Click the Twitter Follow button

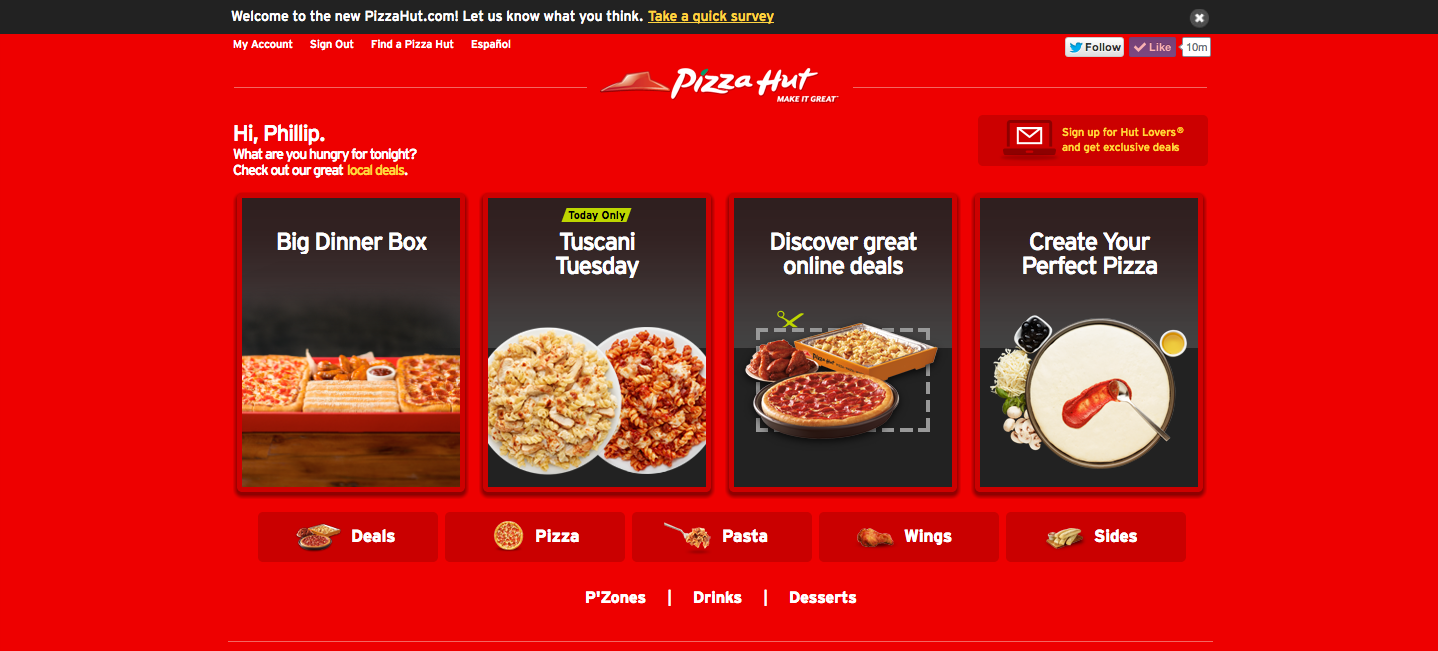pyautogui.click(x=1095, y=47)
